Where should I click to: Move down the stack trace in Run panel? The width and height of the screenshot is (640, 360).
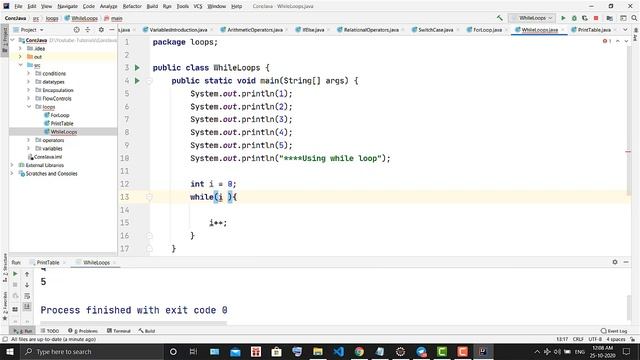pos(27,285)
